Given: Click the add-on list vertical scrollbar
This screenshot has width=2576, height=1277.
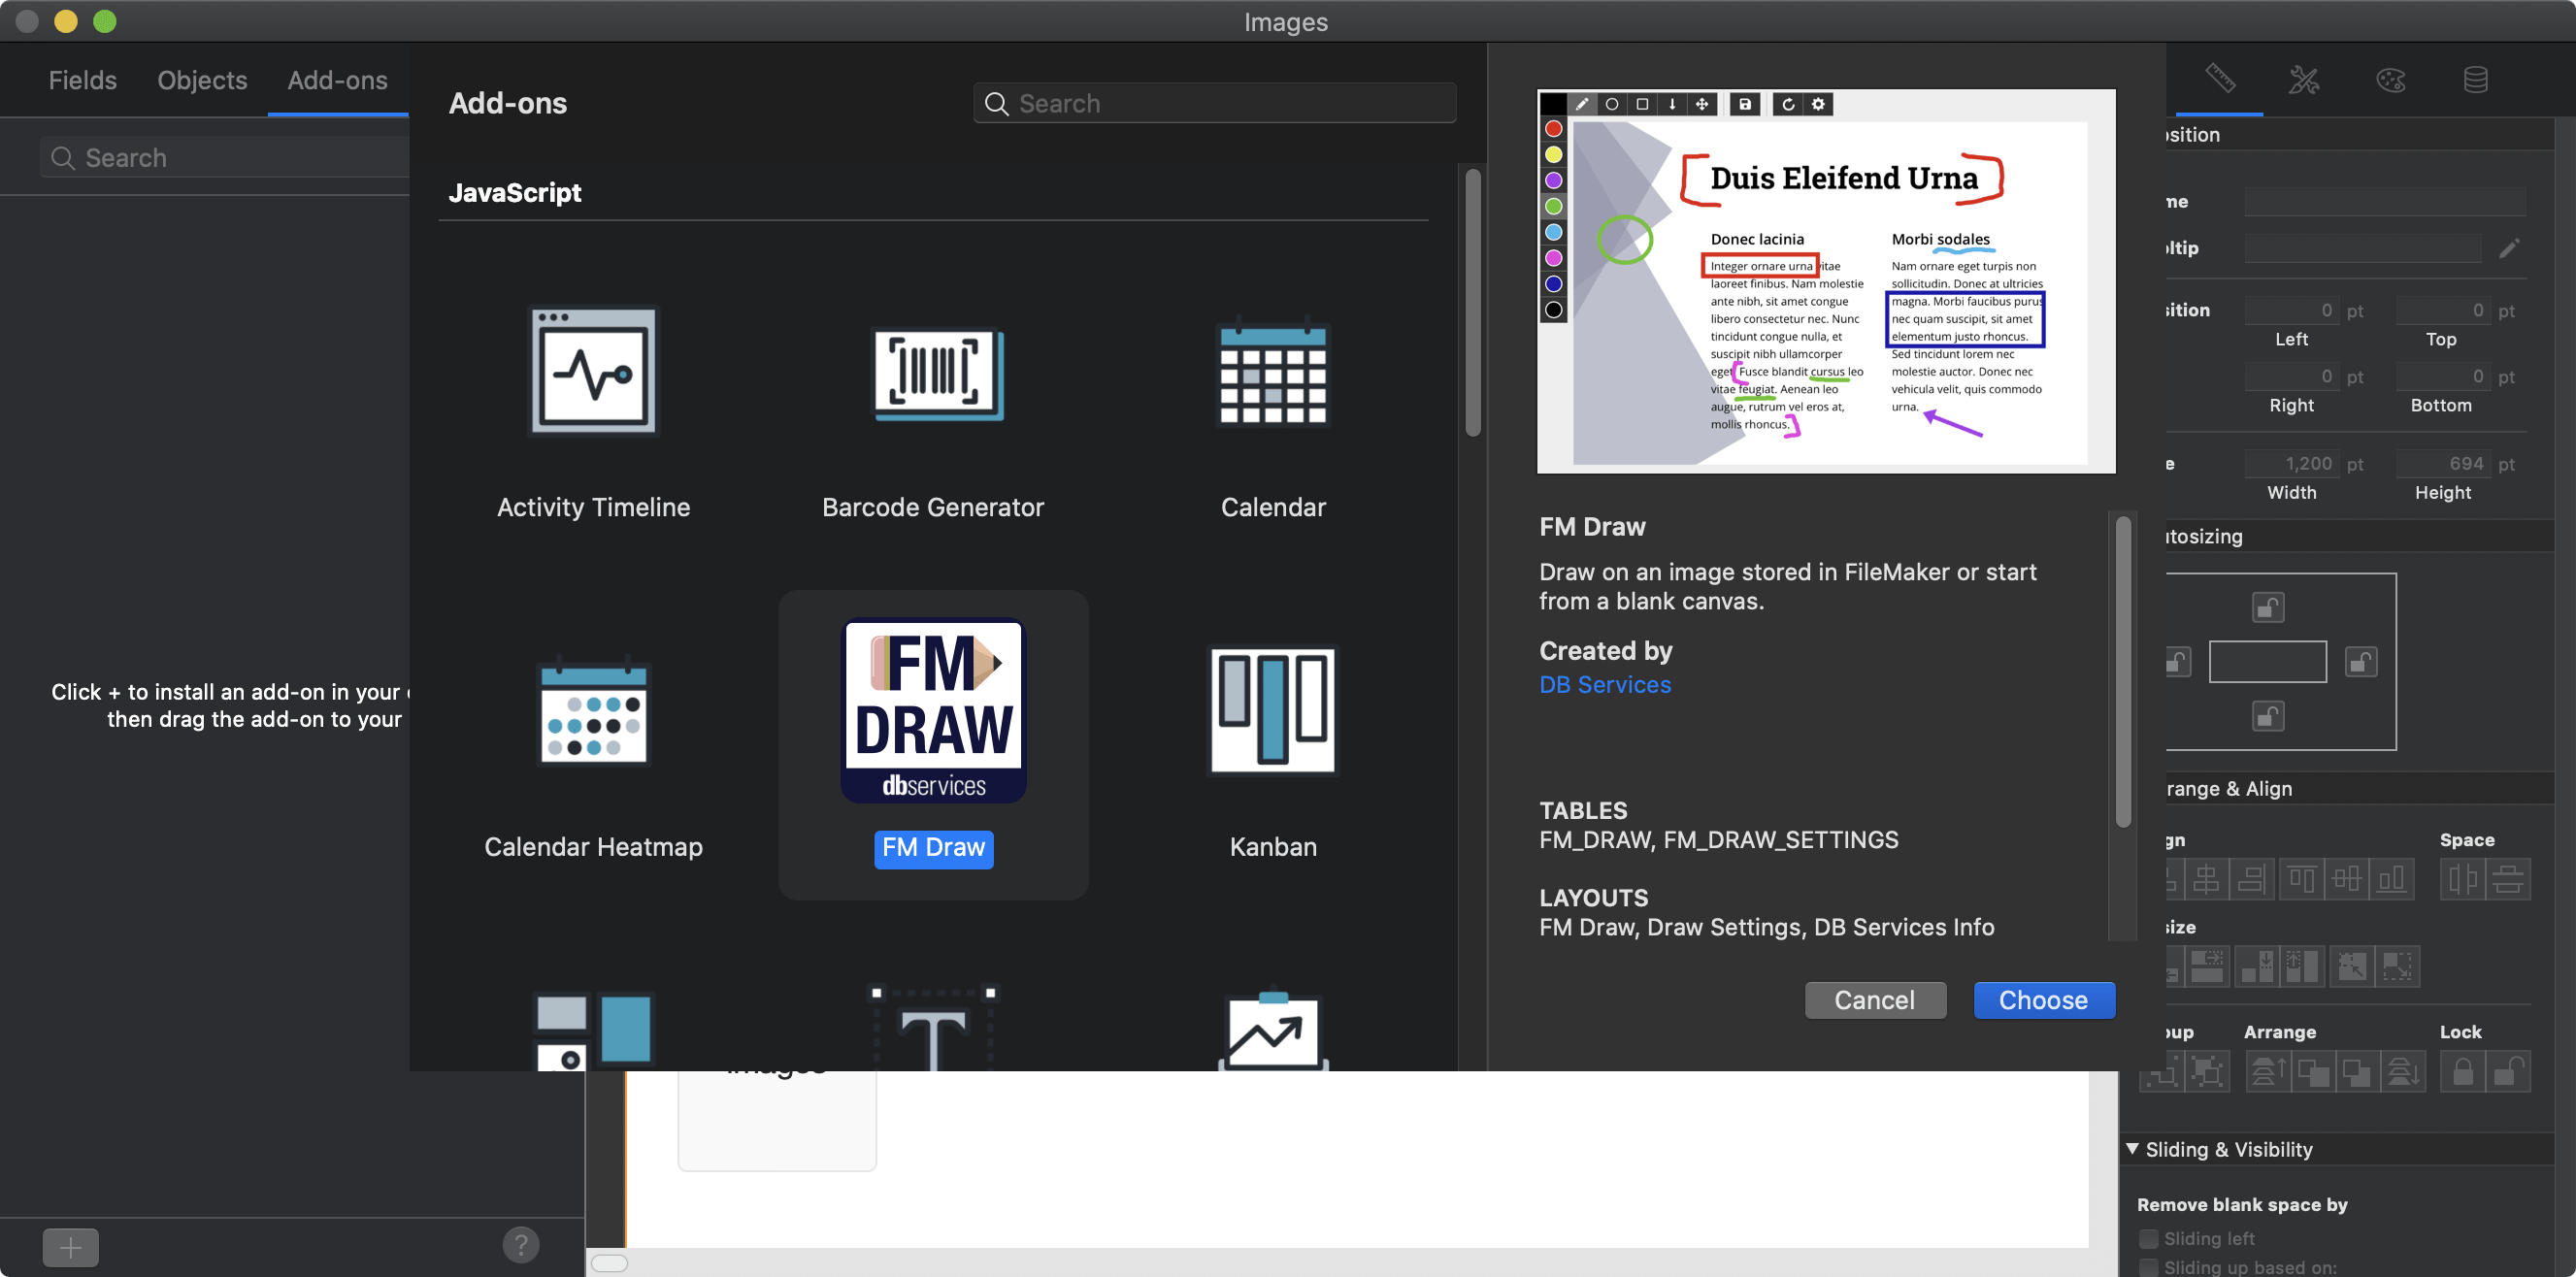Looking at the screenshot, I should (x=1472, y=303).
